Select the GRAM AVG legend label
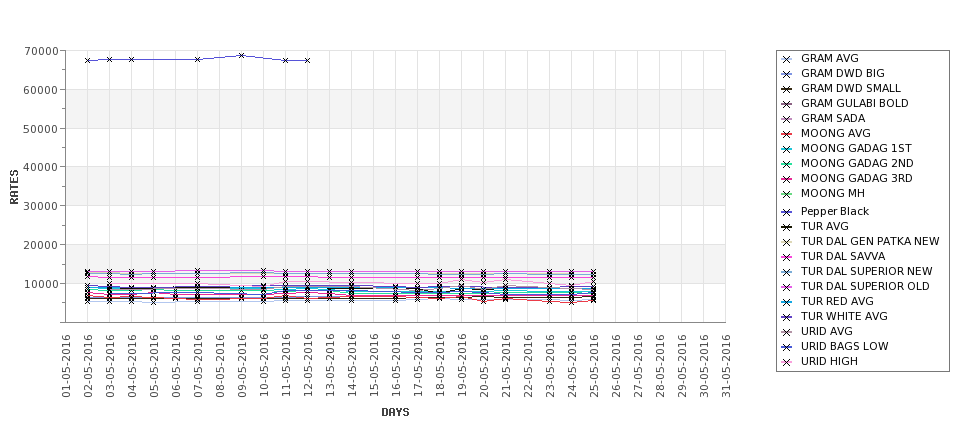 (x=829, y=58)
